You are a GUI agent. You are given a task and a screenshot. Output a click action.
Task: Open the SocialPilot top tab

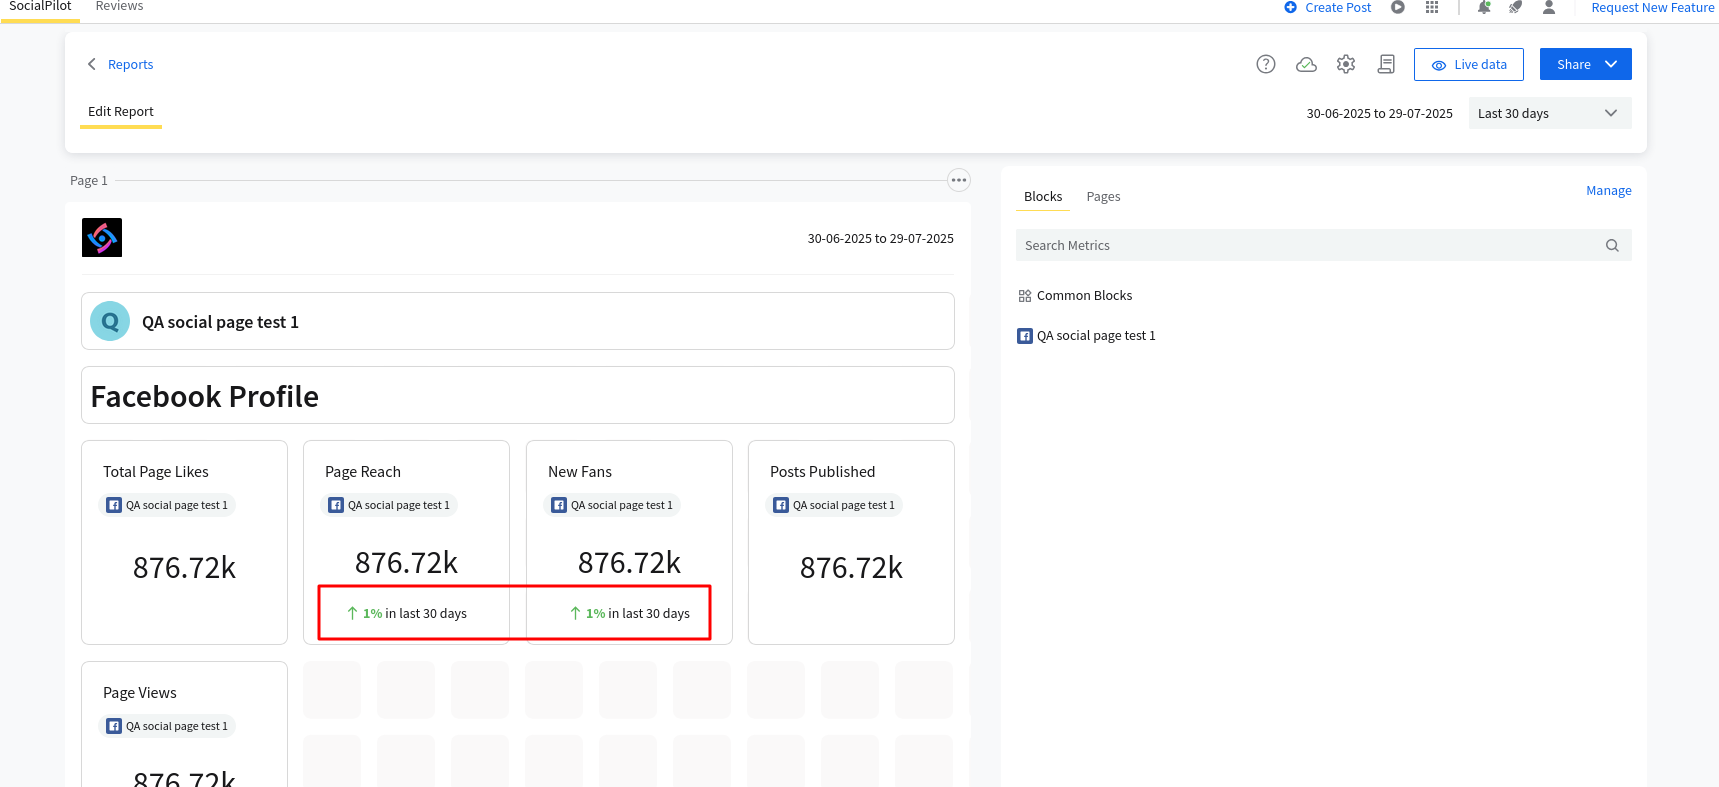(x=40, y=7)
